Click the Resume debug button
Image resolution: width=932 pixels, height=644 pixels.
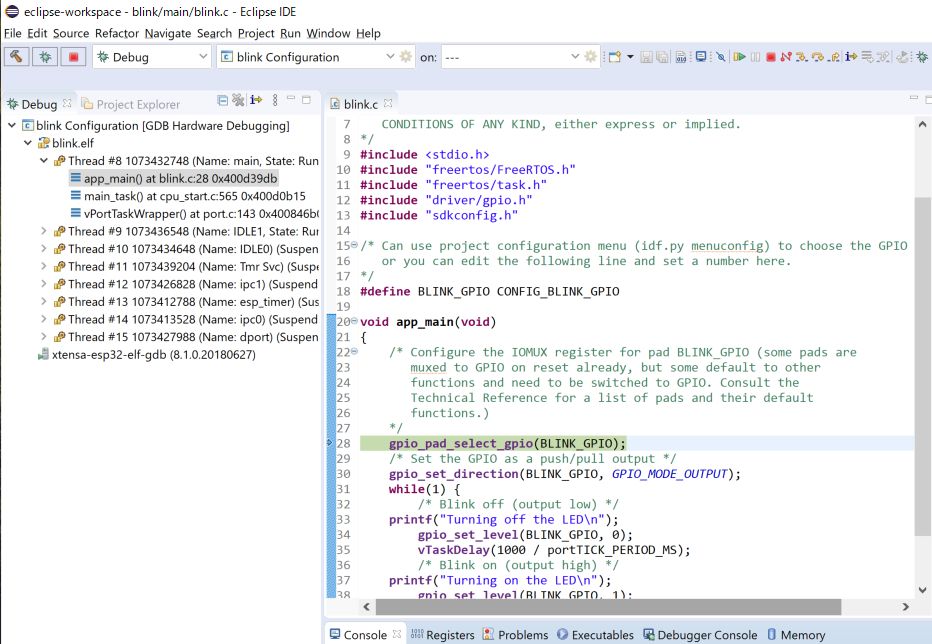739,56
